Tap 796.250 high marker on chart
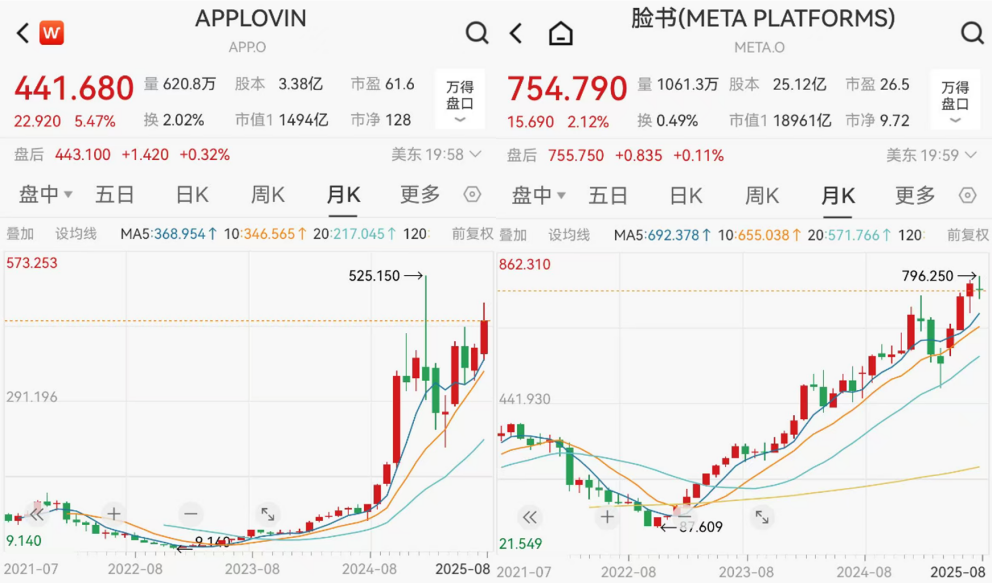 [939, 276]
